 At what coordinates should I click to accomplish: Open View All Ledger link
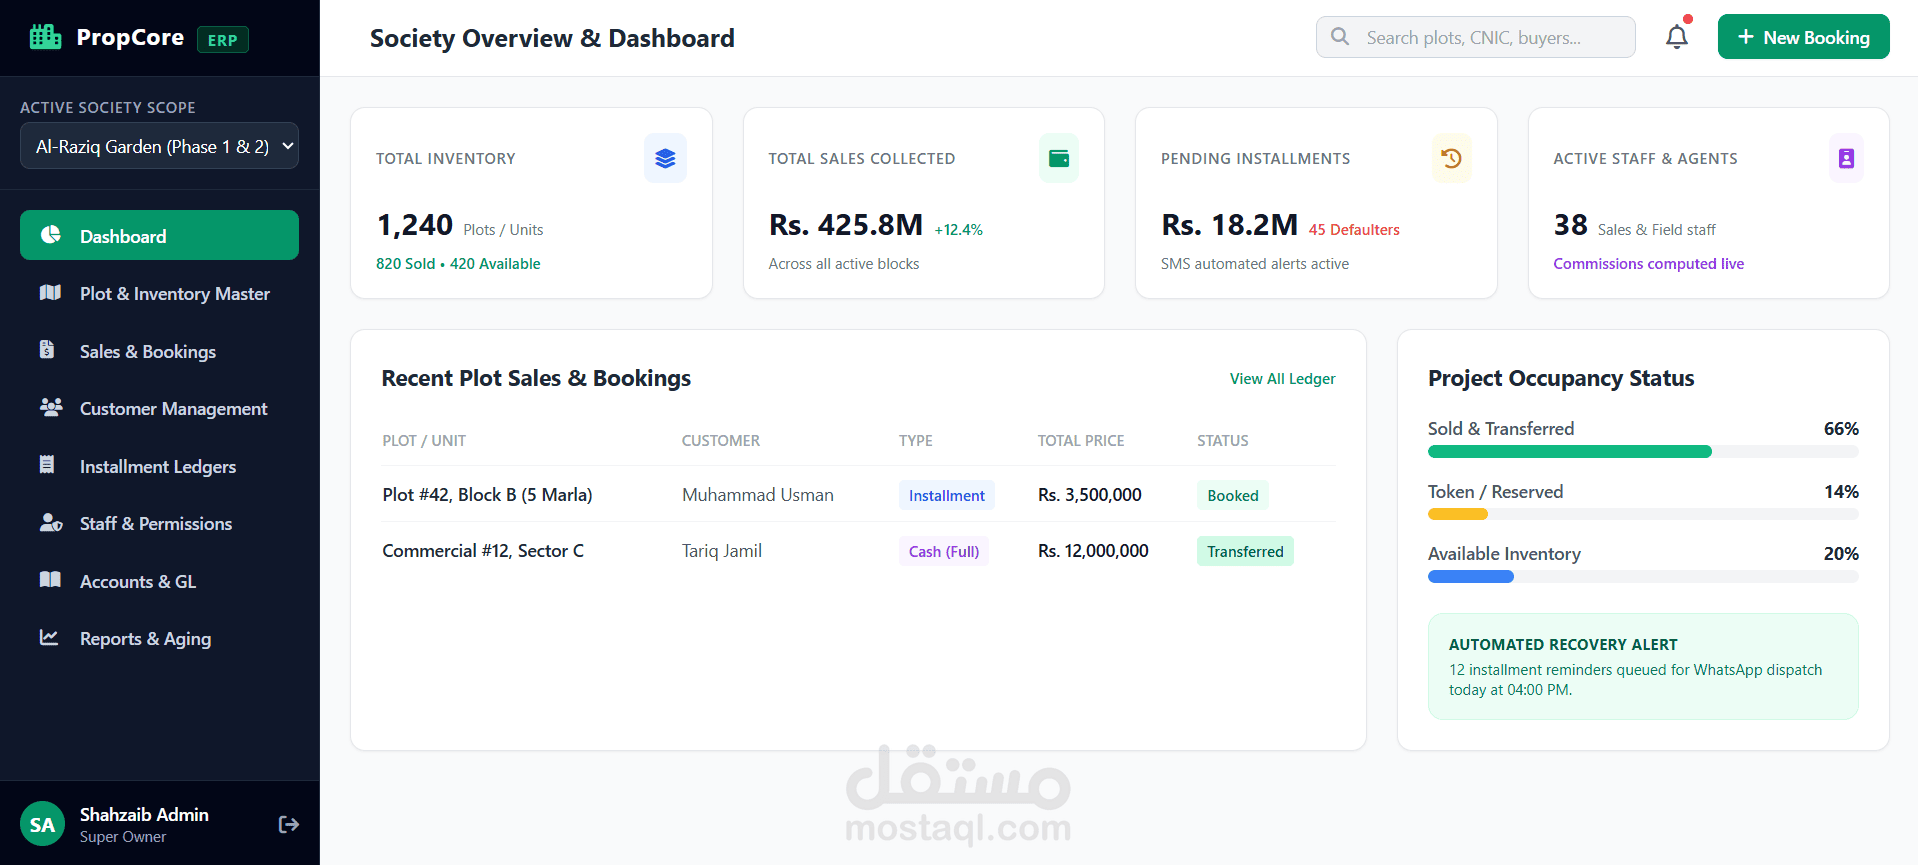[1282, 378]
